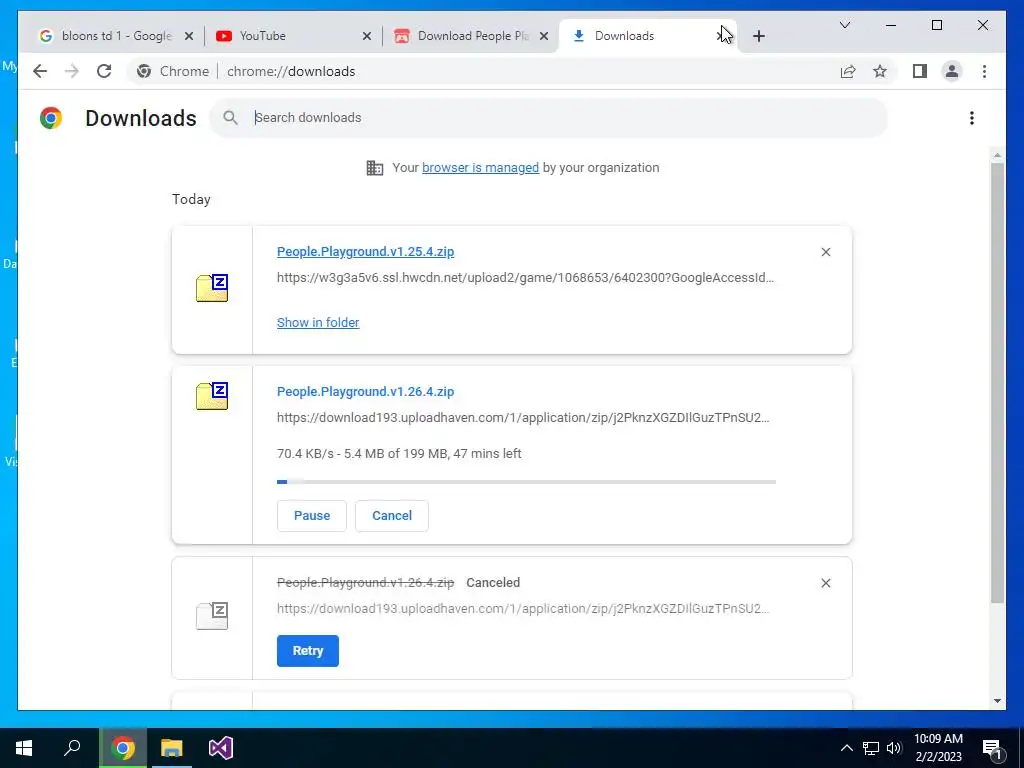Click the zip icon of the downloading v1.26.4 file

[212, 396]
